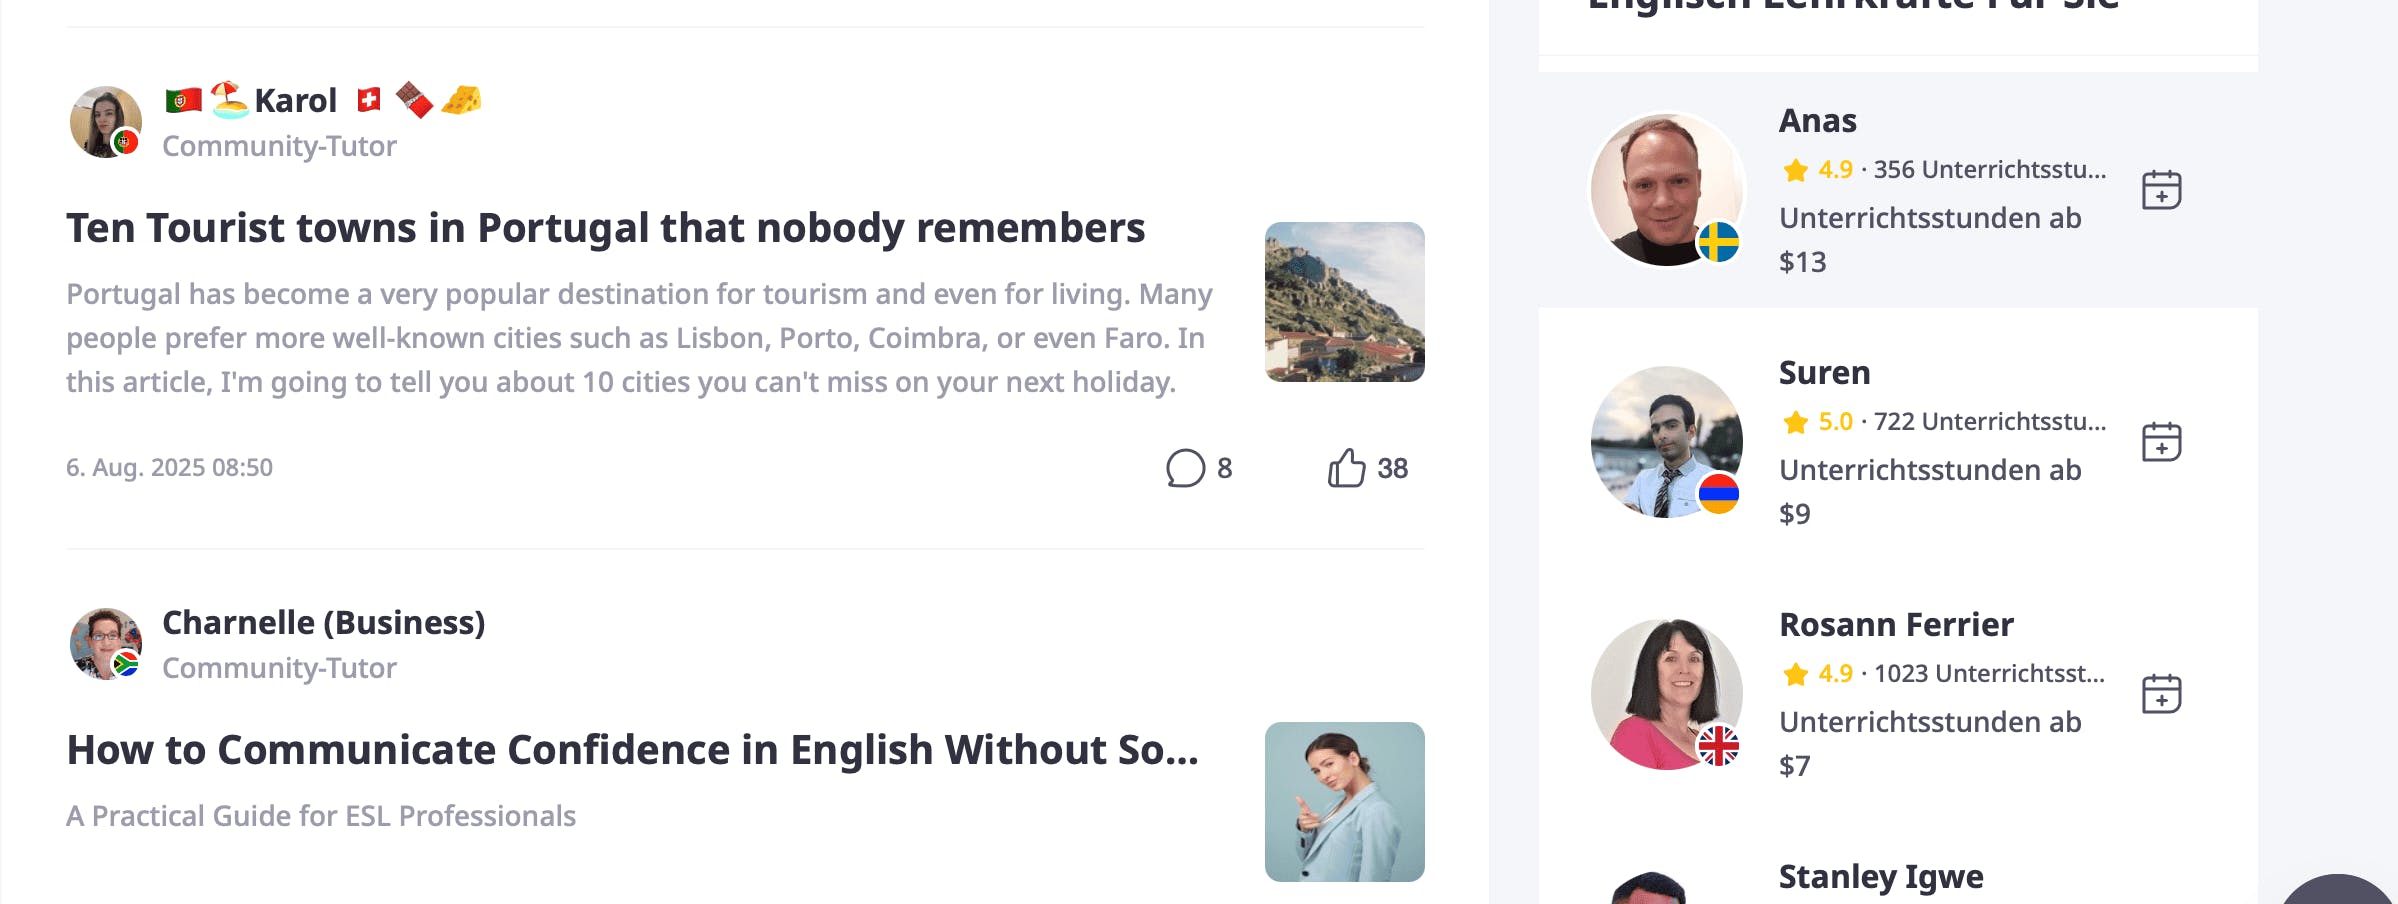Click Rosann Ferrier's name
Screen dimensions: 2398x904
pyautogui.click(x=1896, y=625)
